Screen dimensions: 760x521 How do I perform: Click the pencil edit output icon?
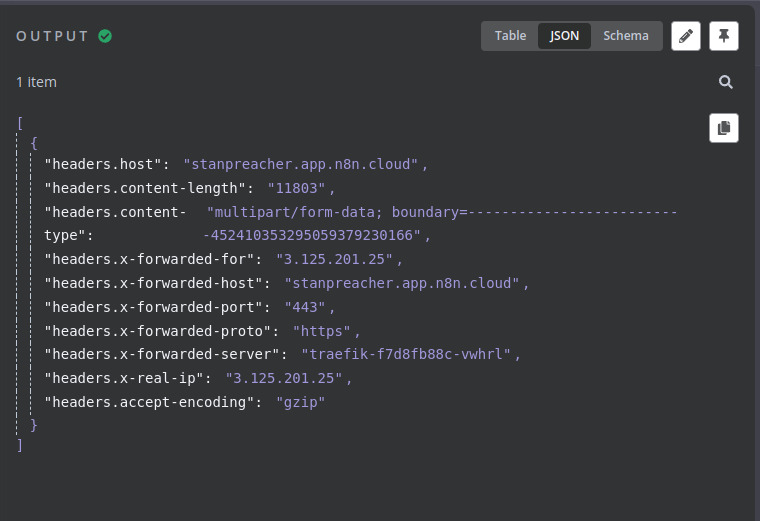click(x=685, y=36)
